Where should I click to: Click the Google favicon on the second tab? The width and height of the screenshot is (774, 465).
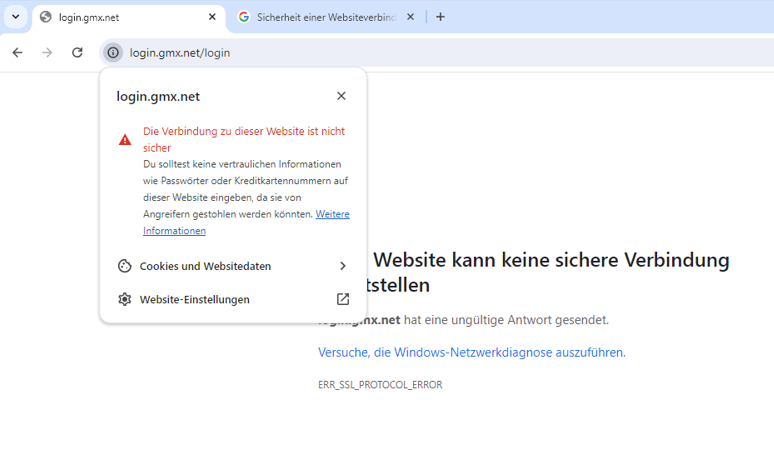pyautogui.click(x=243, y=17)
